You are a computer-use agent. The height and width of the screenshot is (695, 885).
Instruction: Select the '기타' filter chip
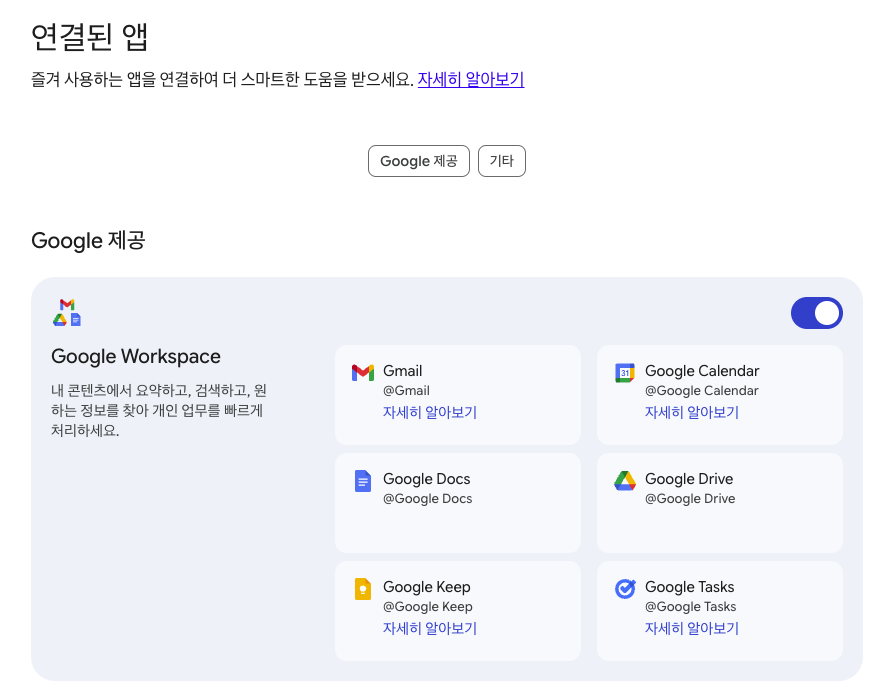(502, 161)
